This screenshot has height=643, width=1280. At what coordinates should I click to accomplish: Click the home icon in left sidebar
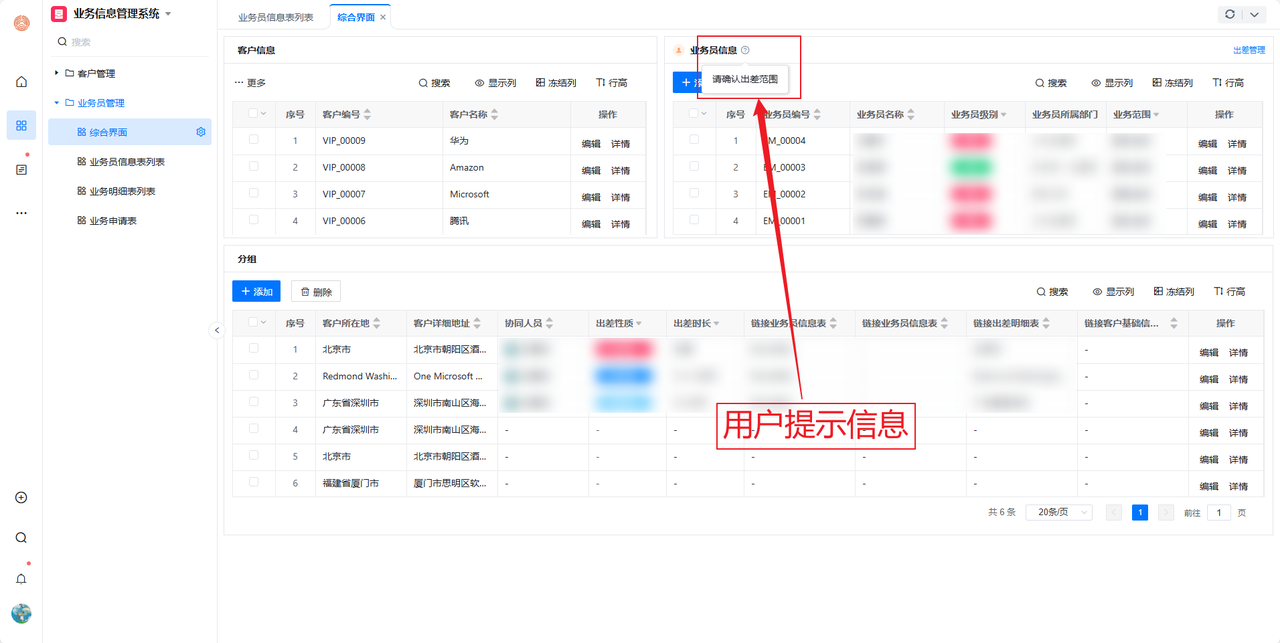tap(21, 82)
